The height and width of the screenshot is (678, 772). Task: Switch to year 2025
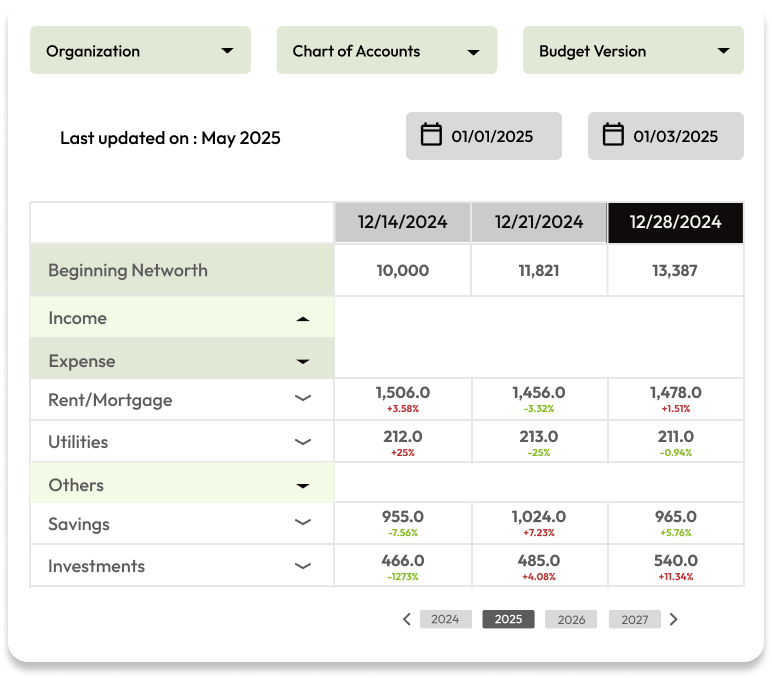[x=508, y=619]
